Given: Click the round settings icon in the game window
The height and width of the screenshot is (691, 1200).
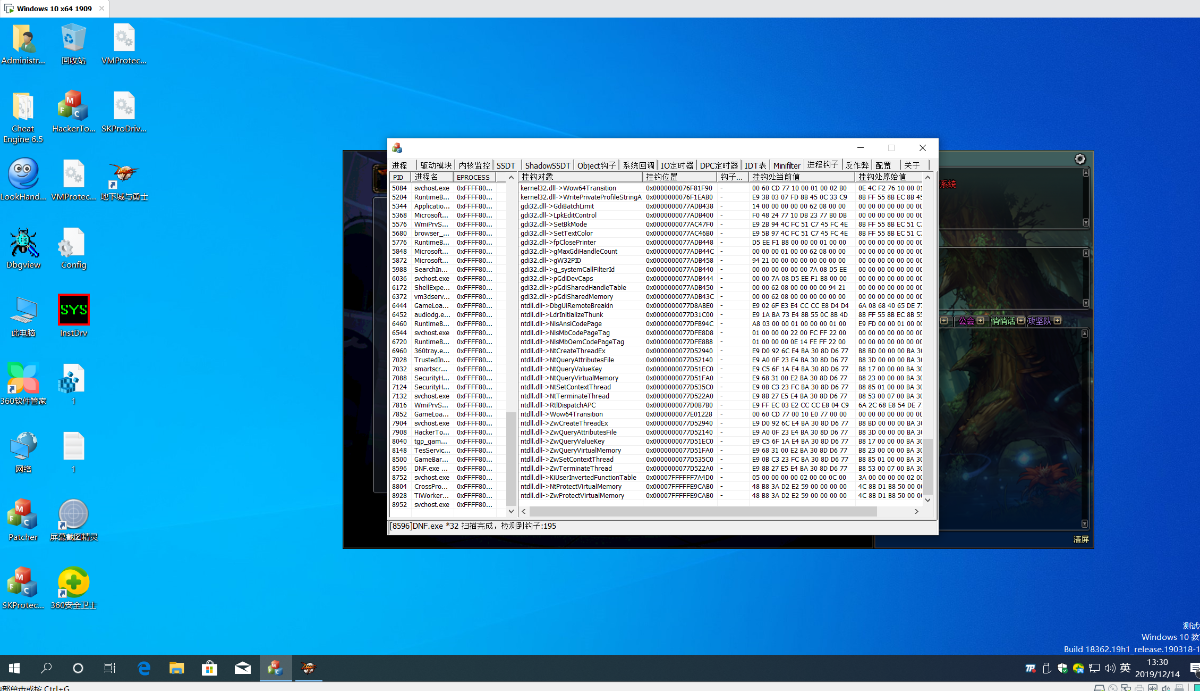Looking at the screenshot, I should (x=1080, y=159).
